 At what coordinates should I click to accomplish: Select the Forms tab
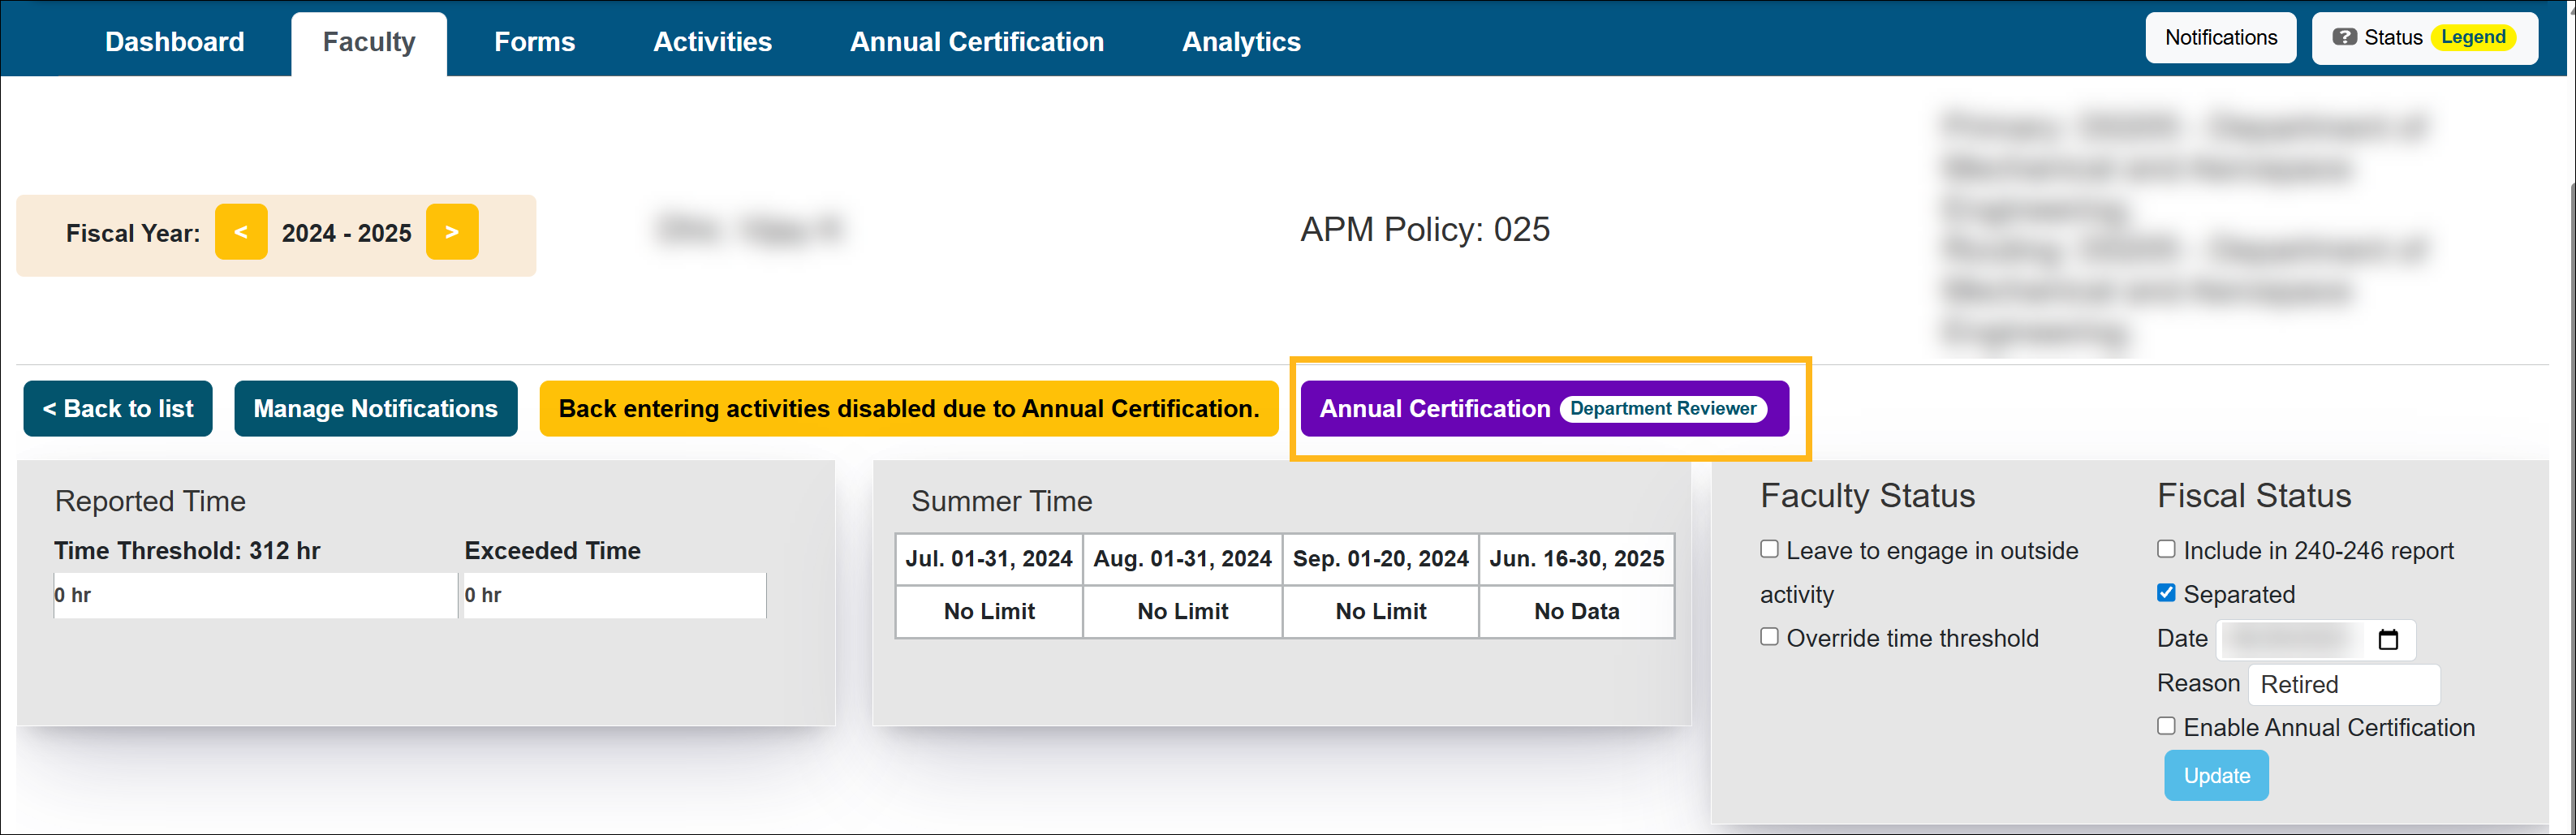535,41
